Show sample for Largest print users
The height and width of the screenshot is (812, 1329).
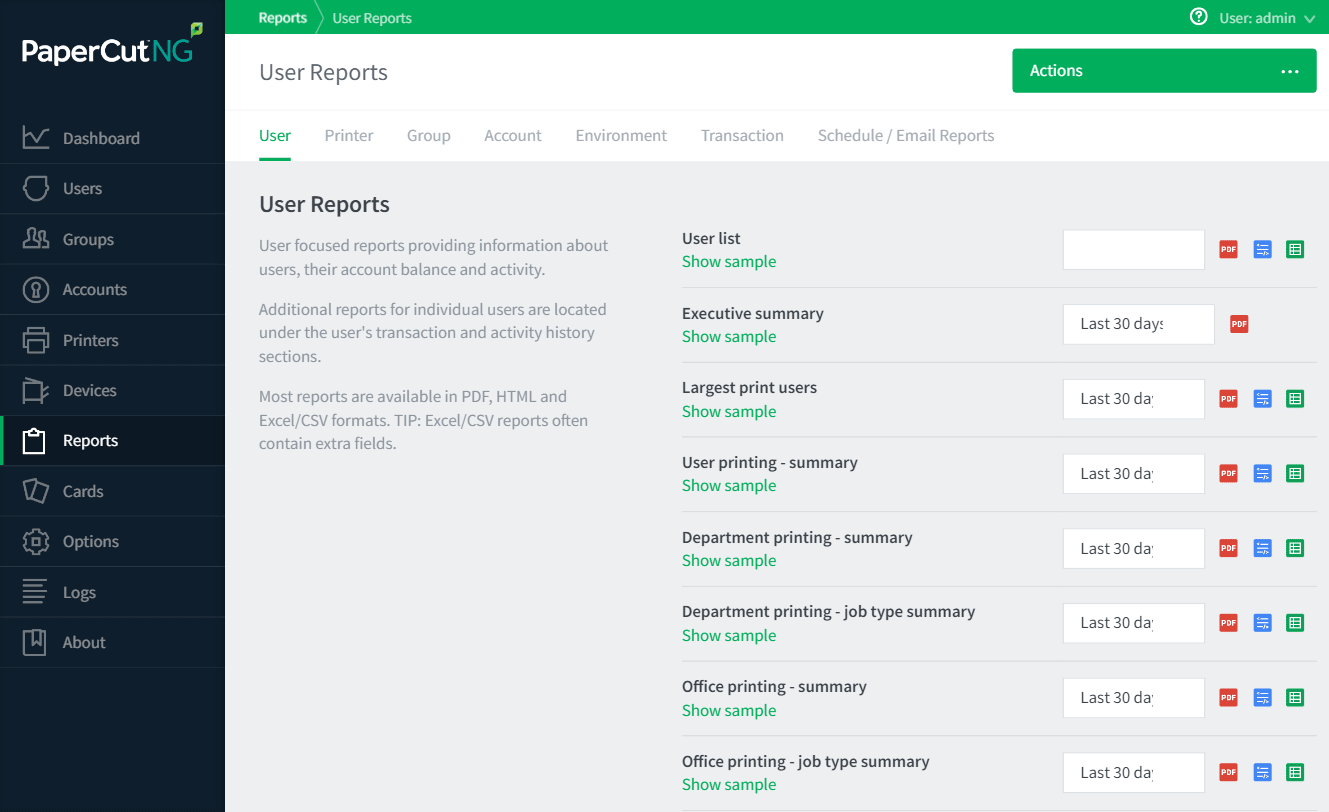(729, 412)
